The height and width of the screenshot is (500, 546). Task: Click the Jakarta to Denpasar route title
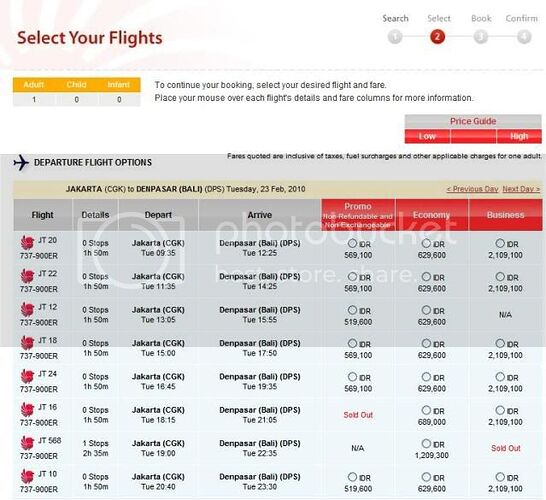click(186, 189)
